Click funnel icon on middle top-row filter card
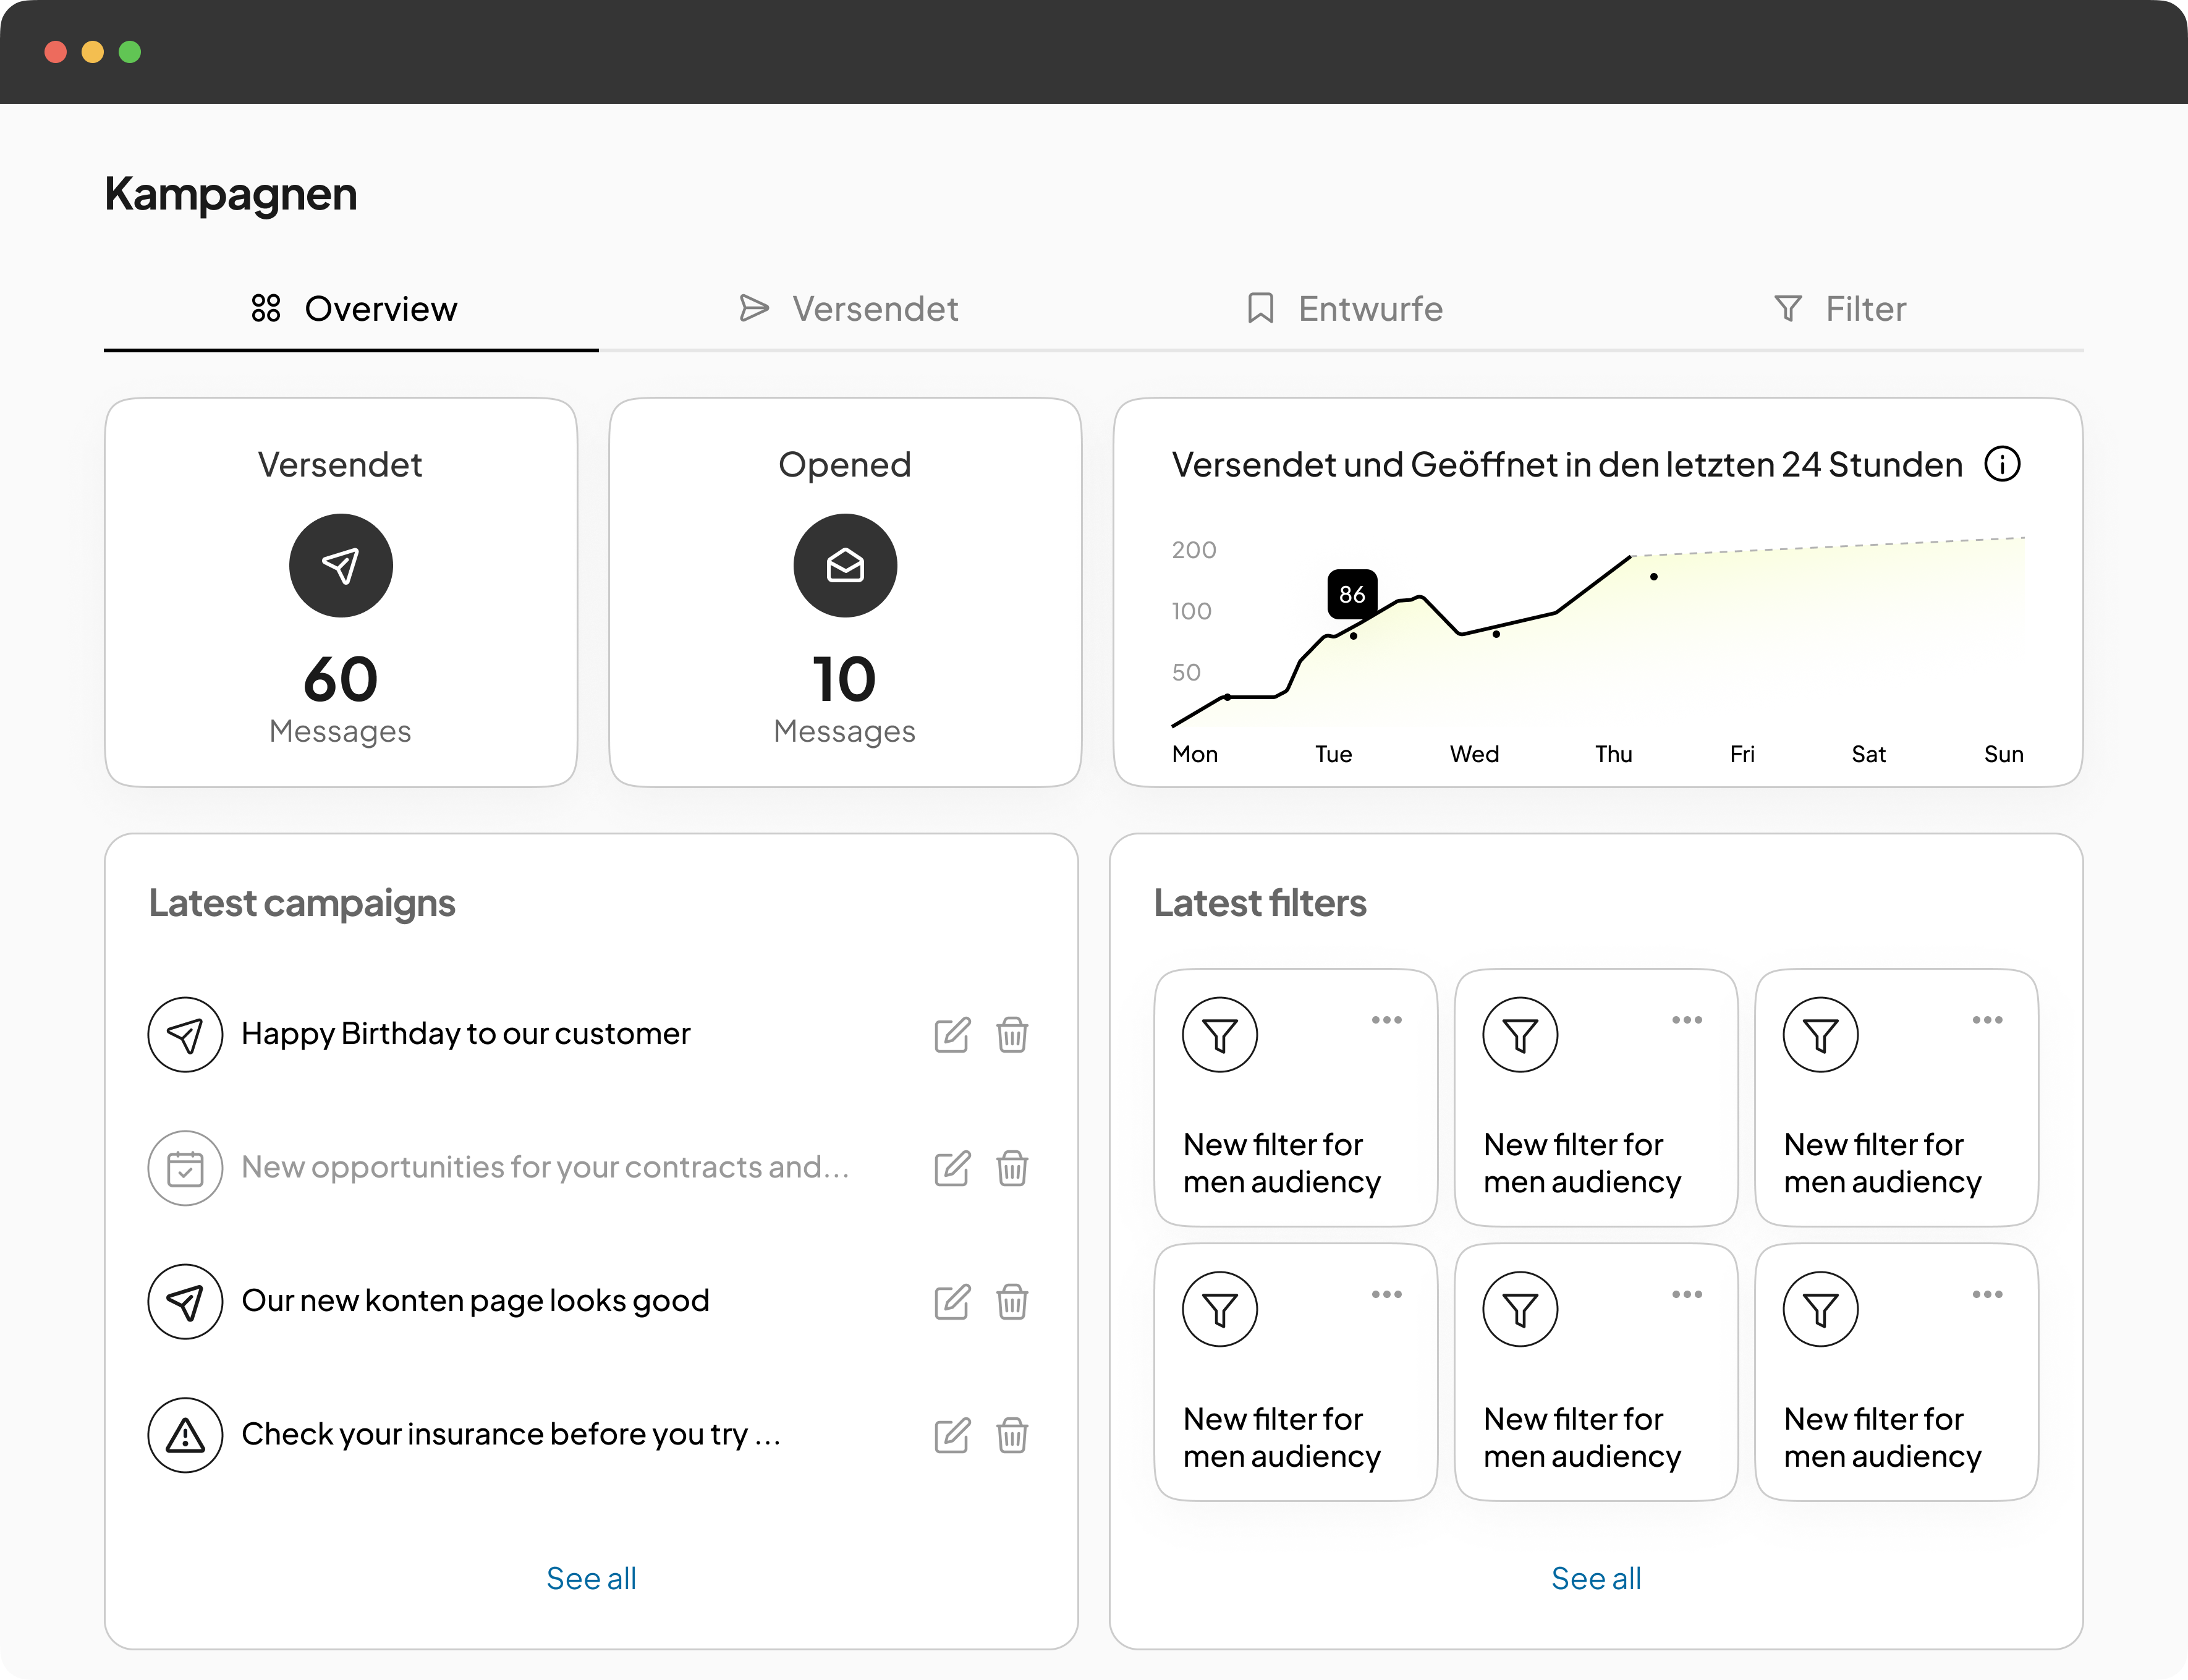The image size is (2188, 1680). point(1520,1035)
